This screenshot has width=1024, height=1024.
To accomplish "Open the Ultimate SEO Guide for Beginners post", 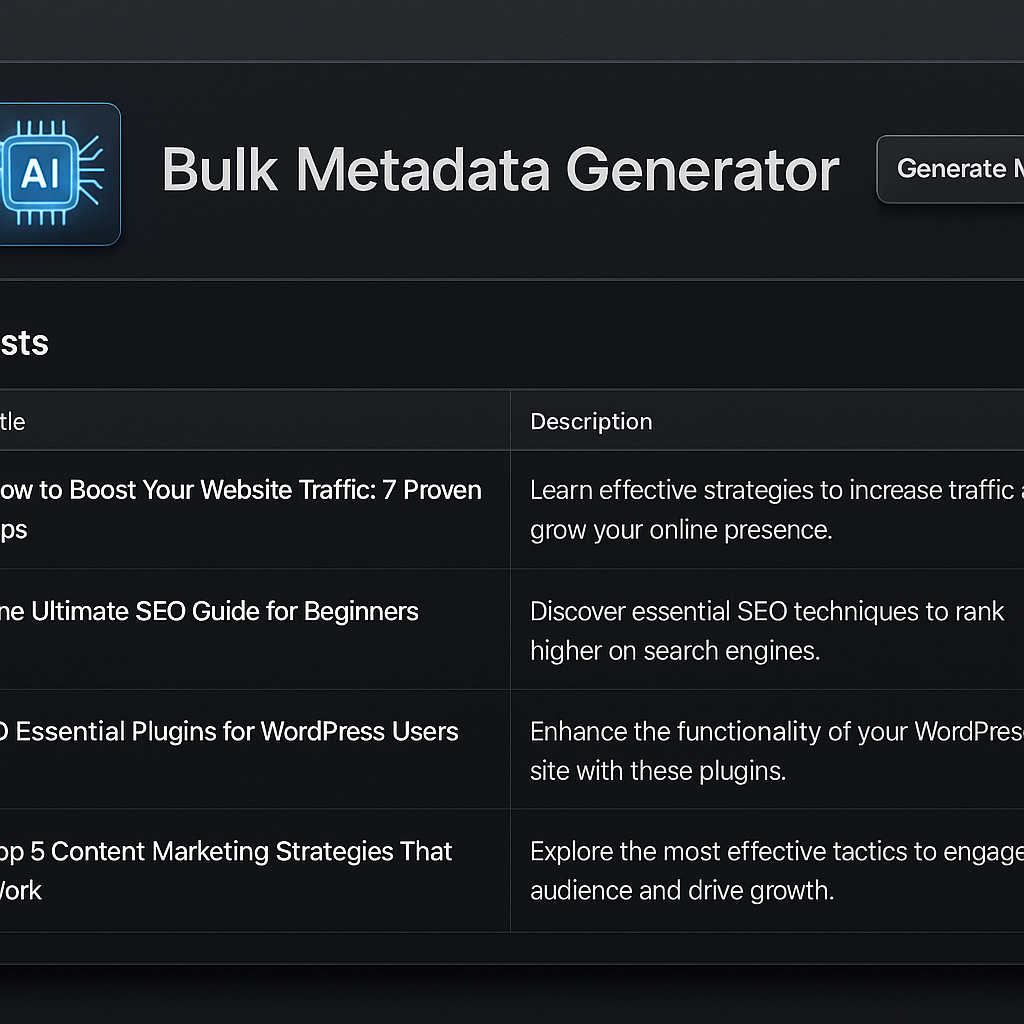I will tap(208, 611).
